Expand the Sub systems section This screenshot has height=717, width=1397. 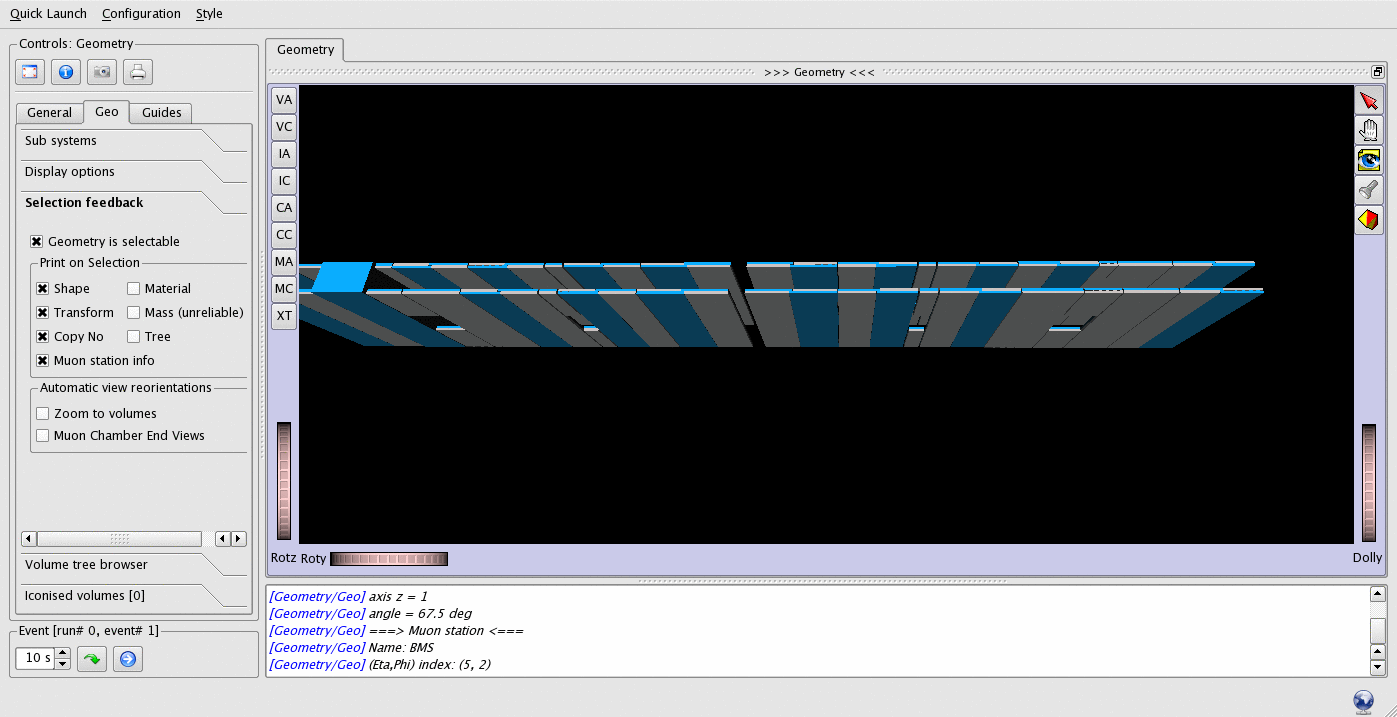pos(61,141)
